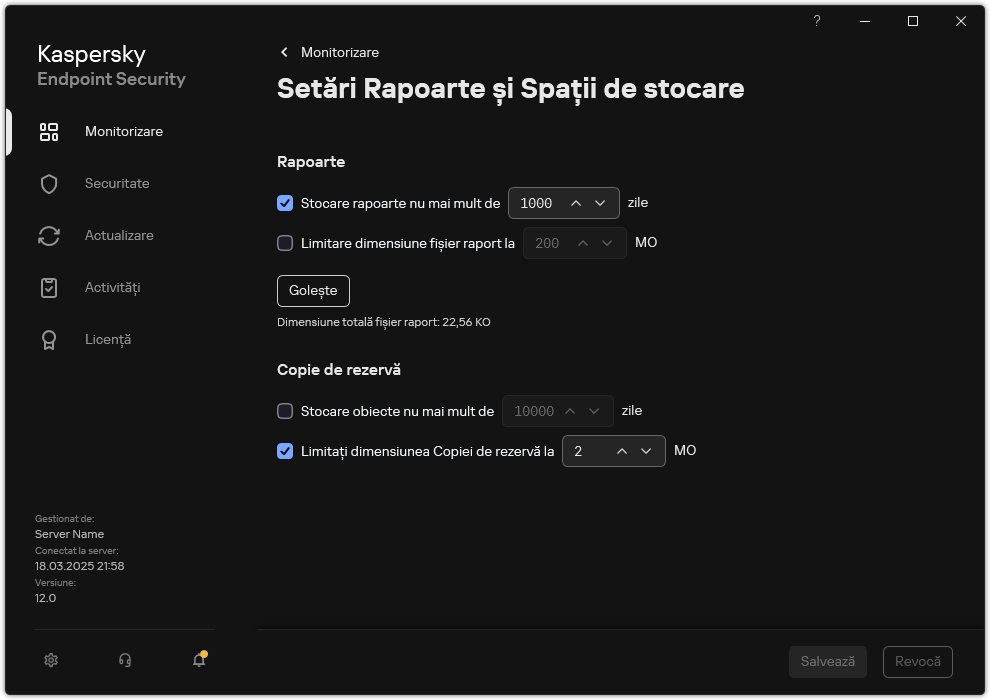Click the back arrow next to Monitorizare
The image size is (990, 700).
tap(283, 52)
